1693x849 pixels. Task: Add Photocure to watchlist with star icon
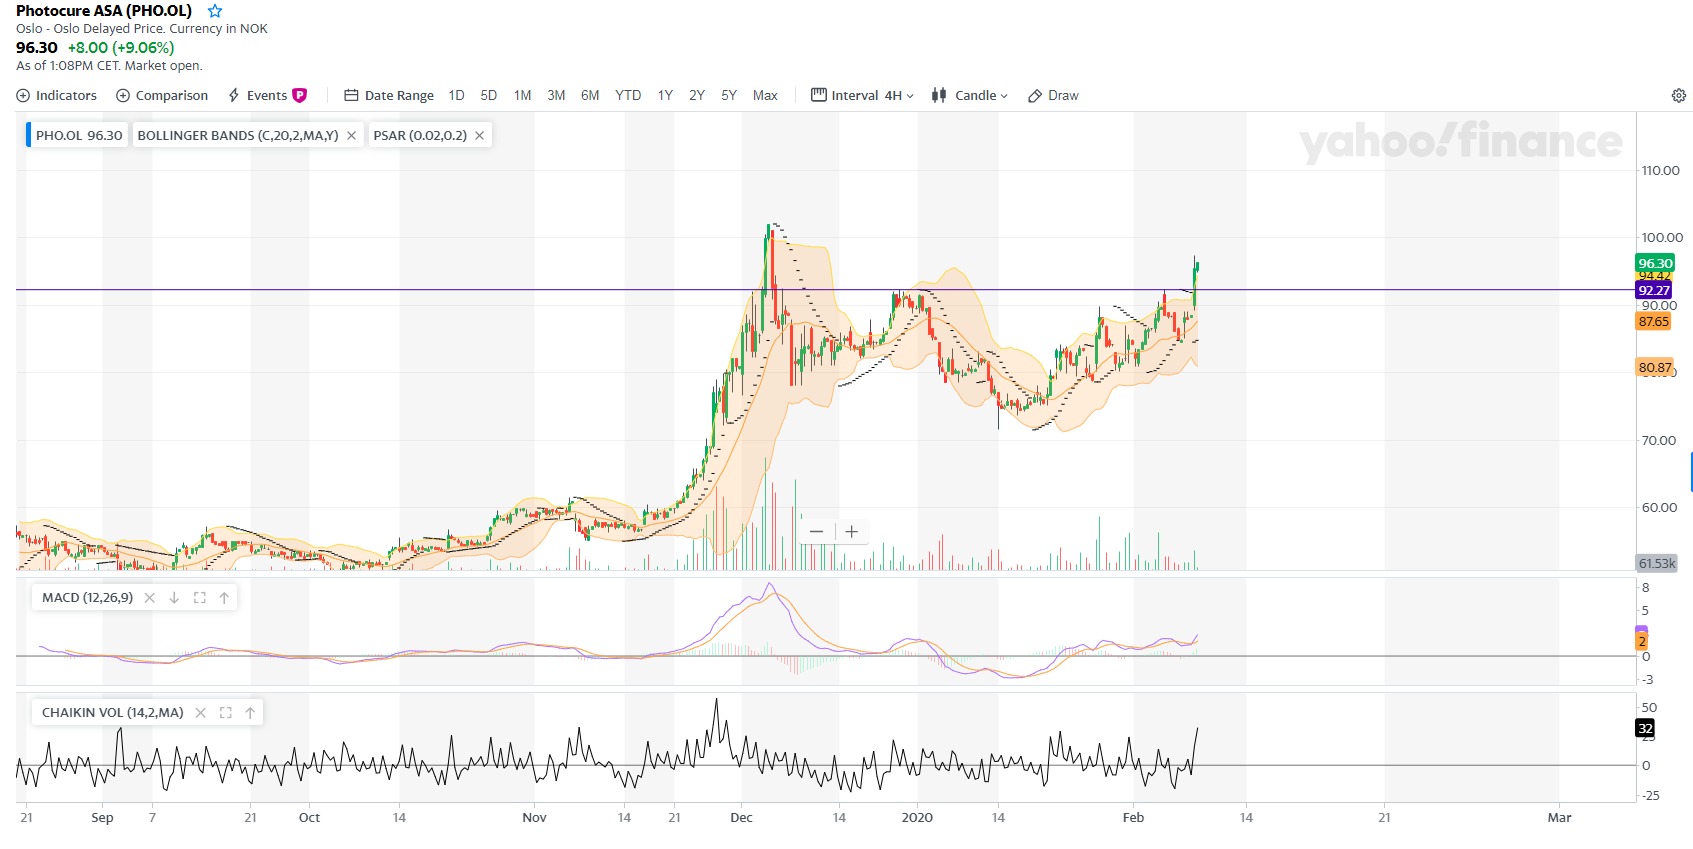coord(215,11)
